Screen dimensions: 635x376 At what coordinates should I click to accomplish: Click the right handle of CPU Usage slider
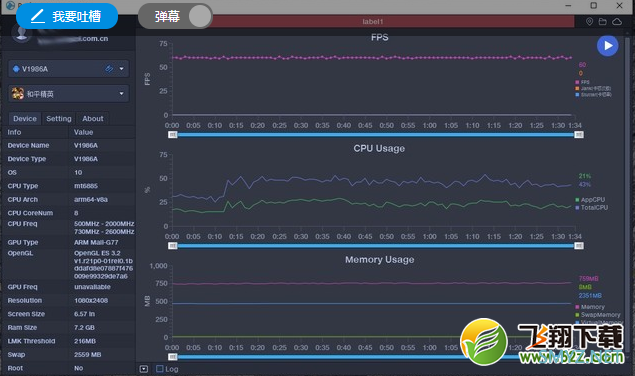[579, 246]
